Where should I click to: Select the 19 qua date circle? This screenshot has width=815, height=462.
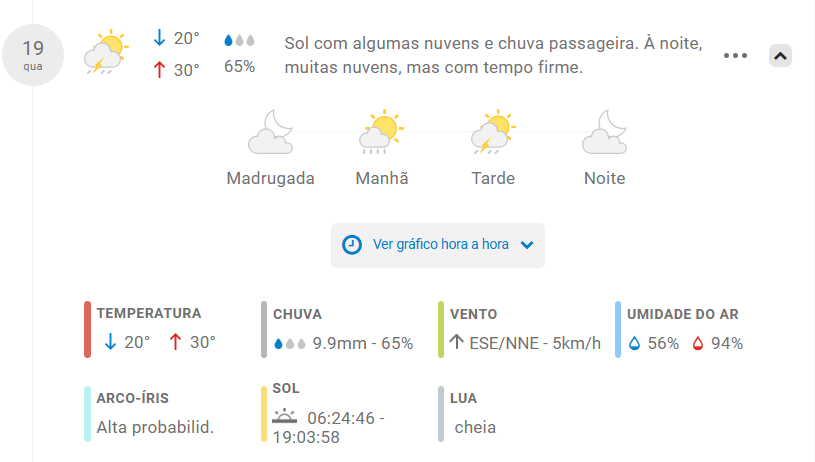coord(33,55)
